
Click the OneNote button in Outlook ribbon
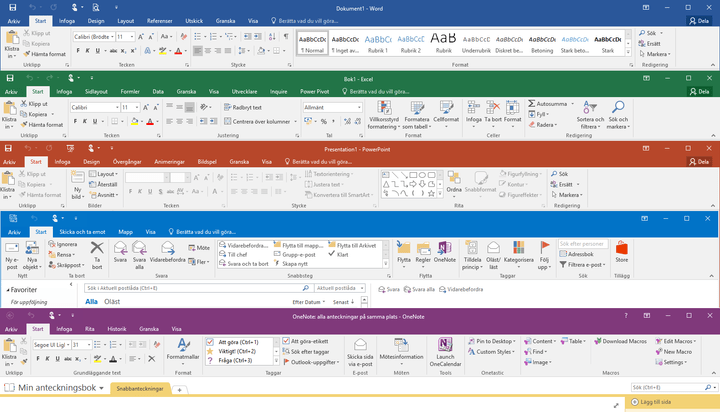coord(445,250)
